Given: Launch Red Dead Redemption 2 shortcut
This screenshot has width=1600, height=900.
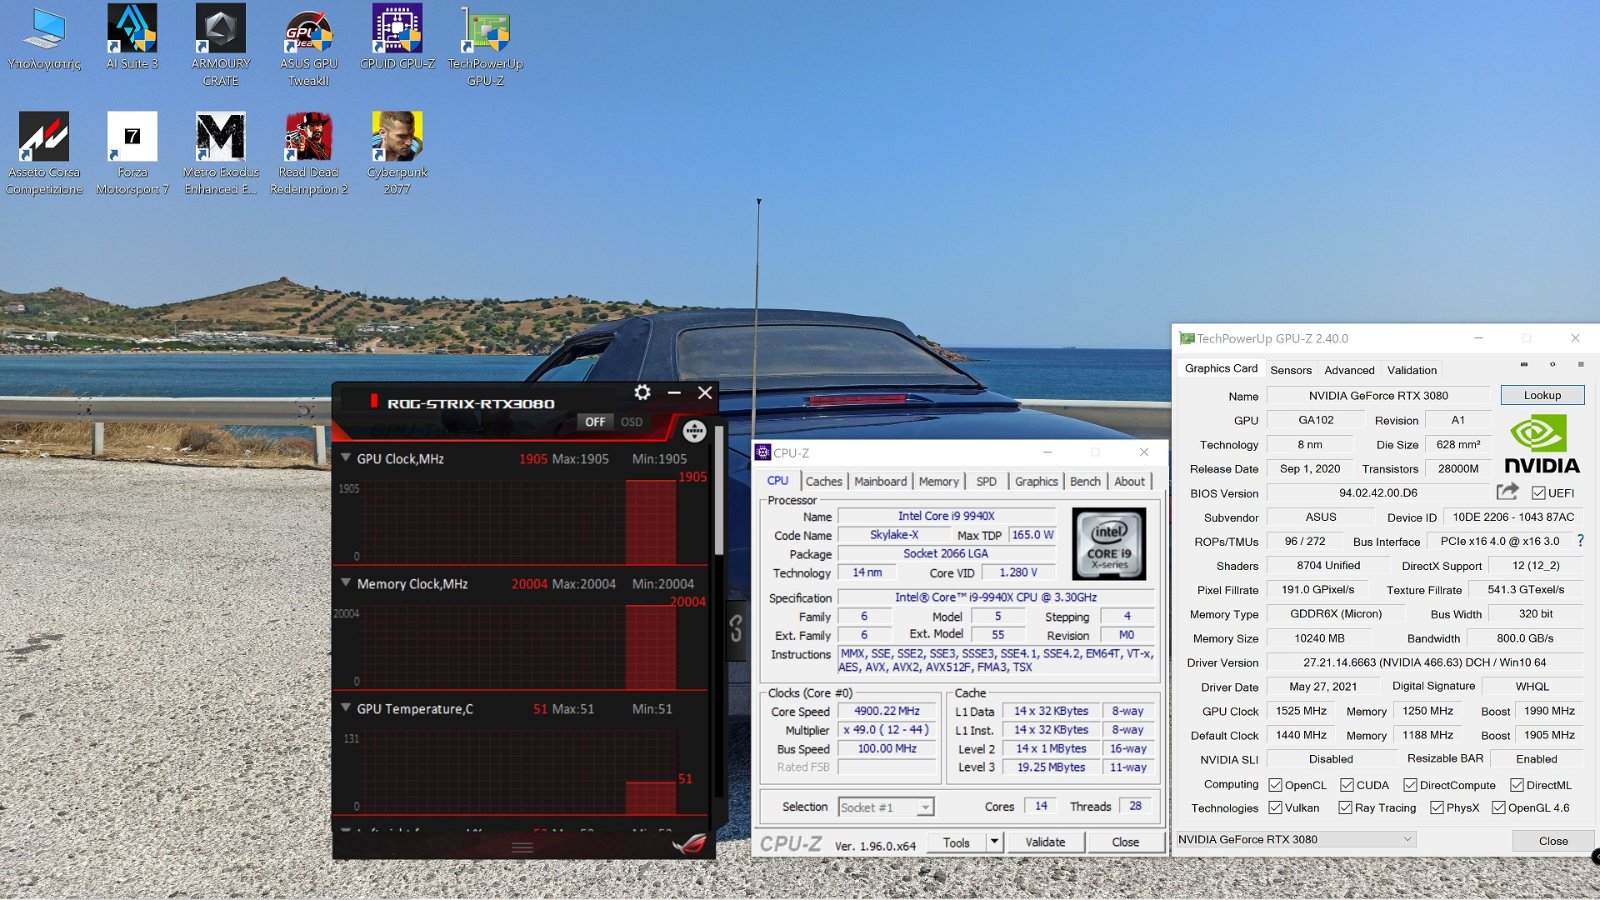Looking at the screenshot, I should pyautogui.click(x=308, y=154).
